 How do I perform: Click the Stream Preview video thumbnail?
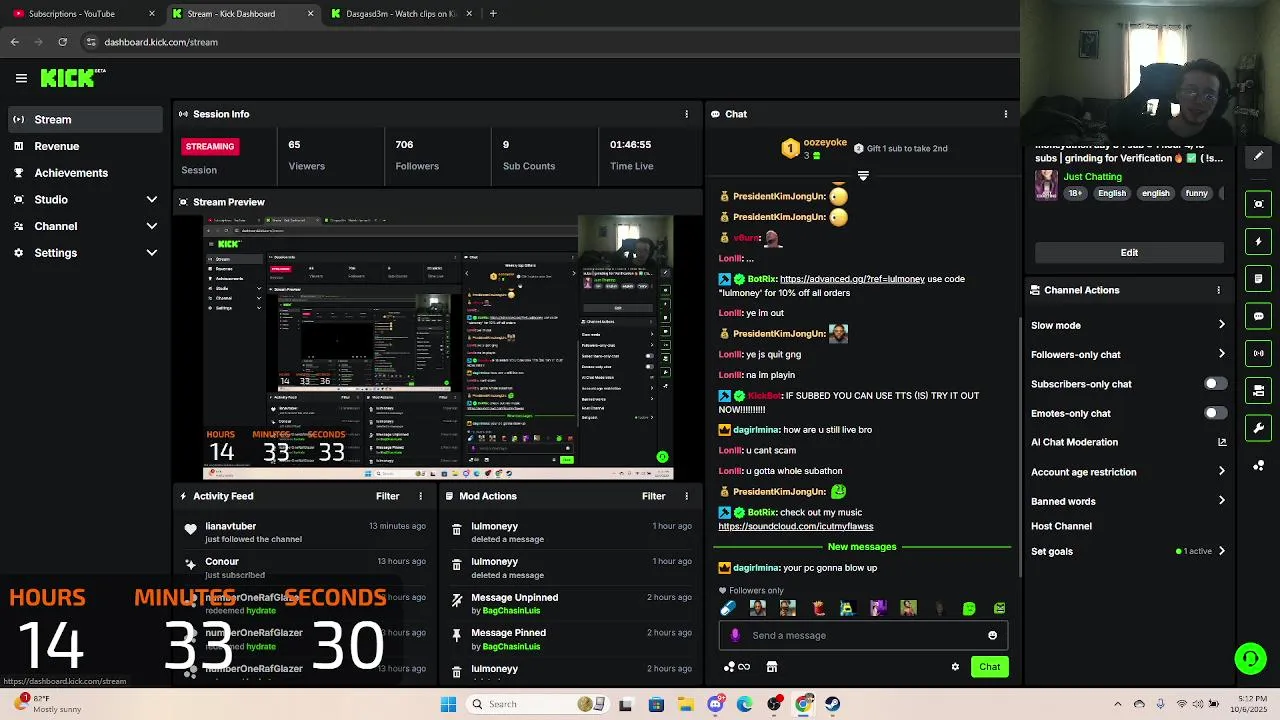click(438, 348)
